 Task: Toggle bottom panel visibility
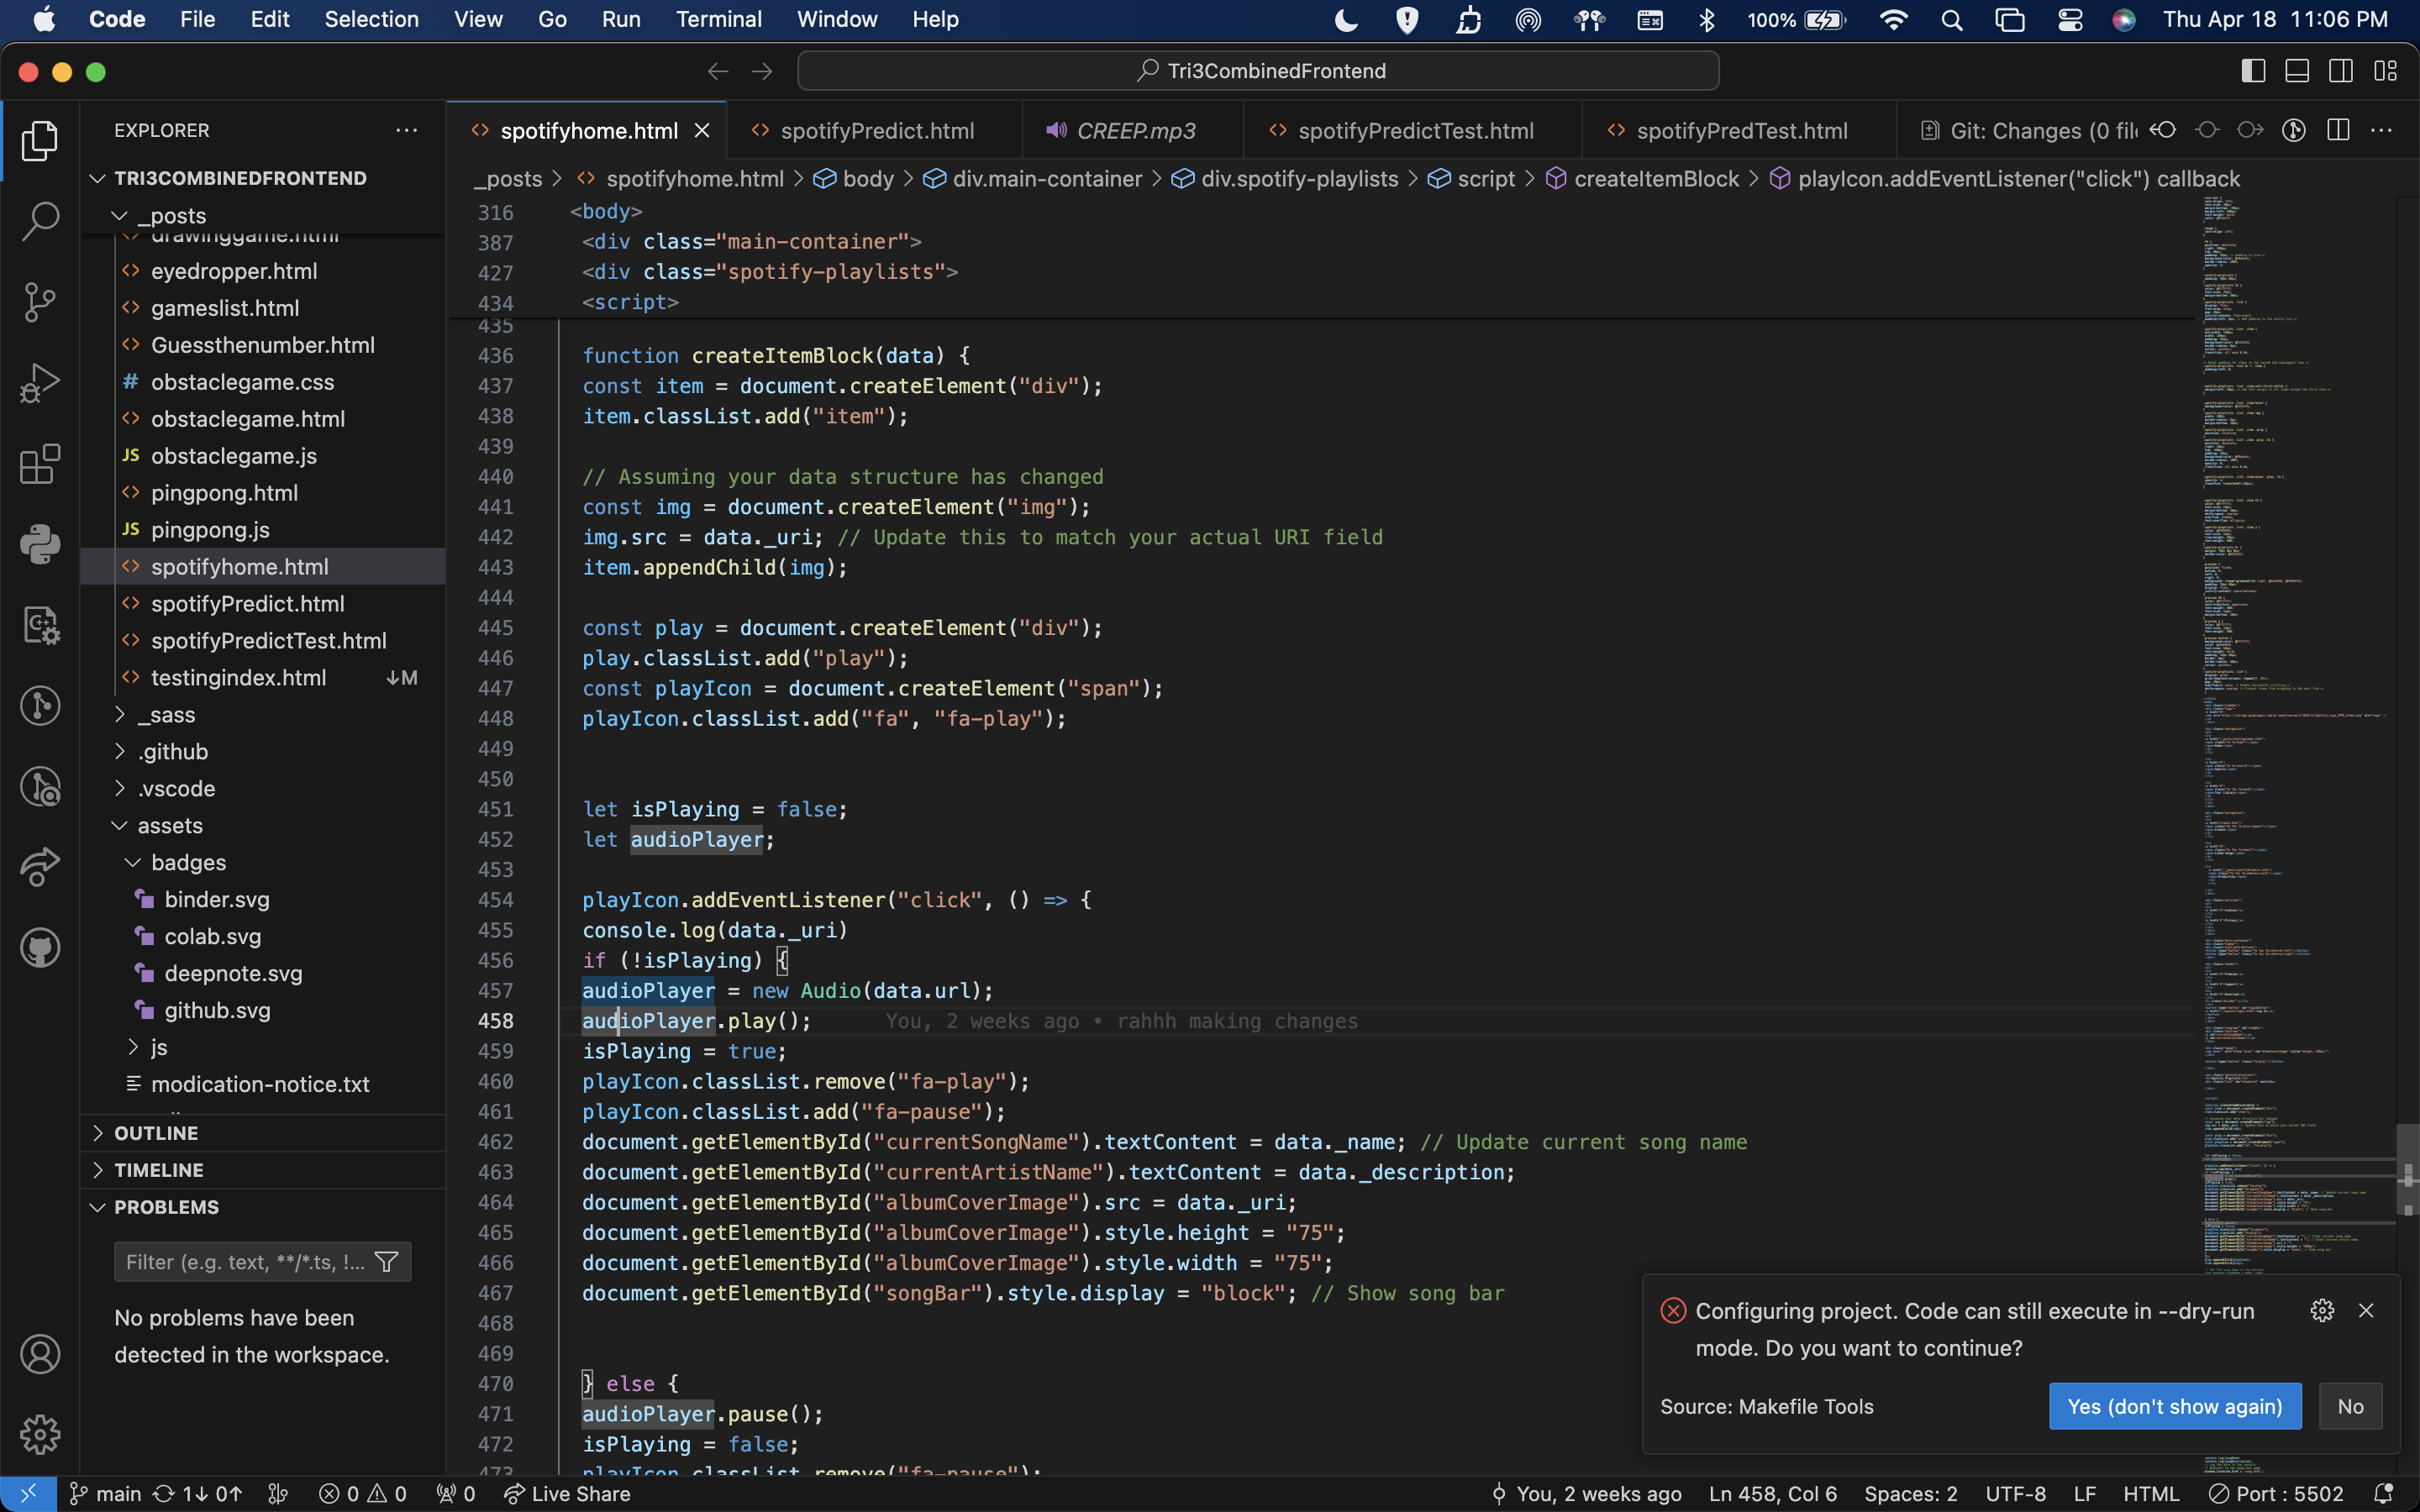pos(2298,71)
